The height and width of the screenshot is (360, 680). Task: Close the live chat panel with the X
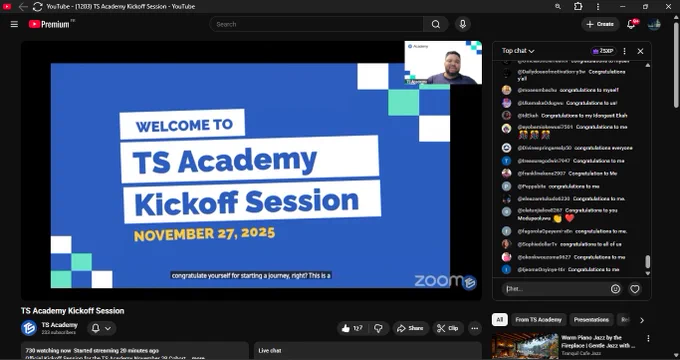(x=640, y=51)
